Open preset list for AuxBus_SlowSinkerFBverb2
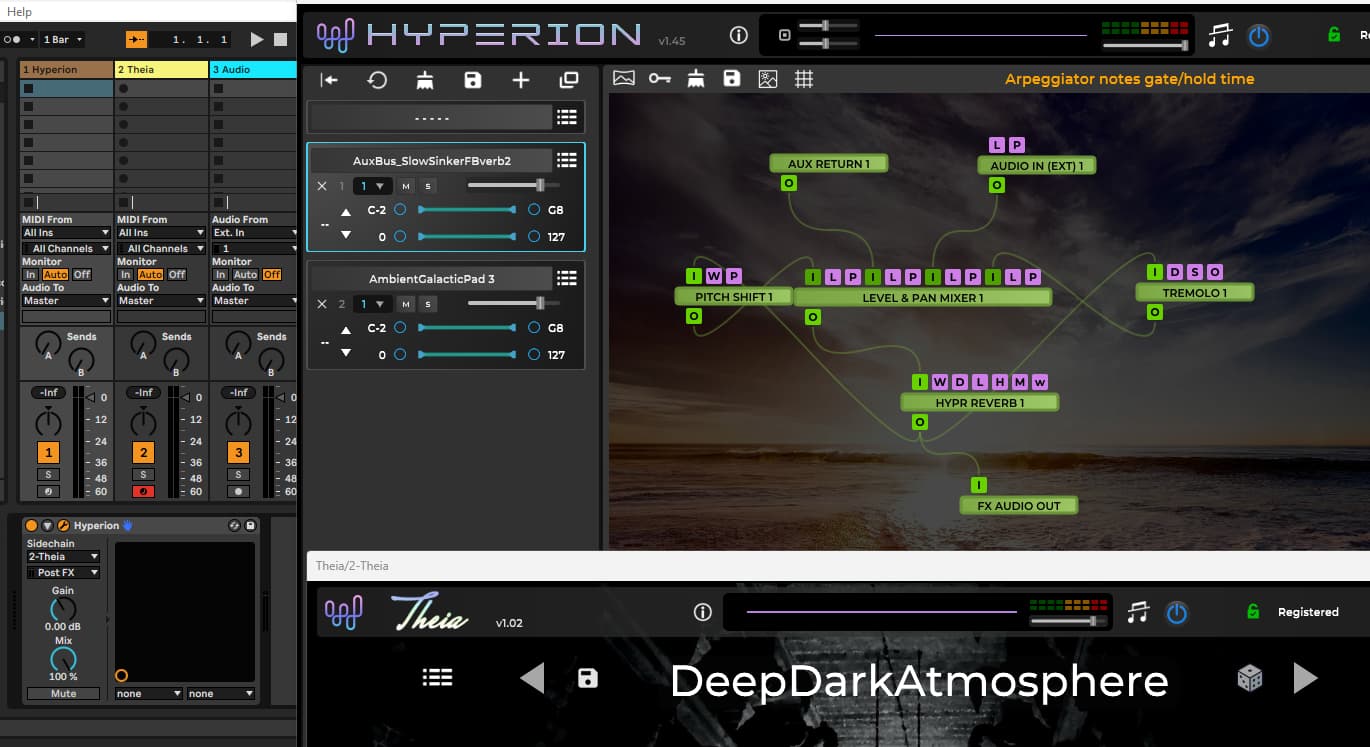The width and height of the screenshot is (1370, 747). 567,160
